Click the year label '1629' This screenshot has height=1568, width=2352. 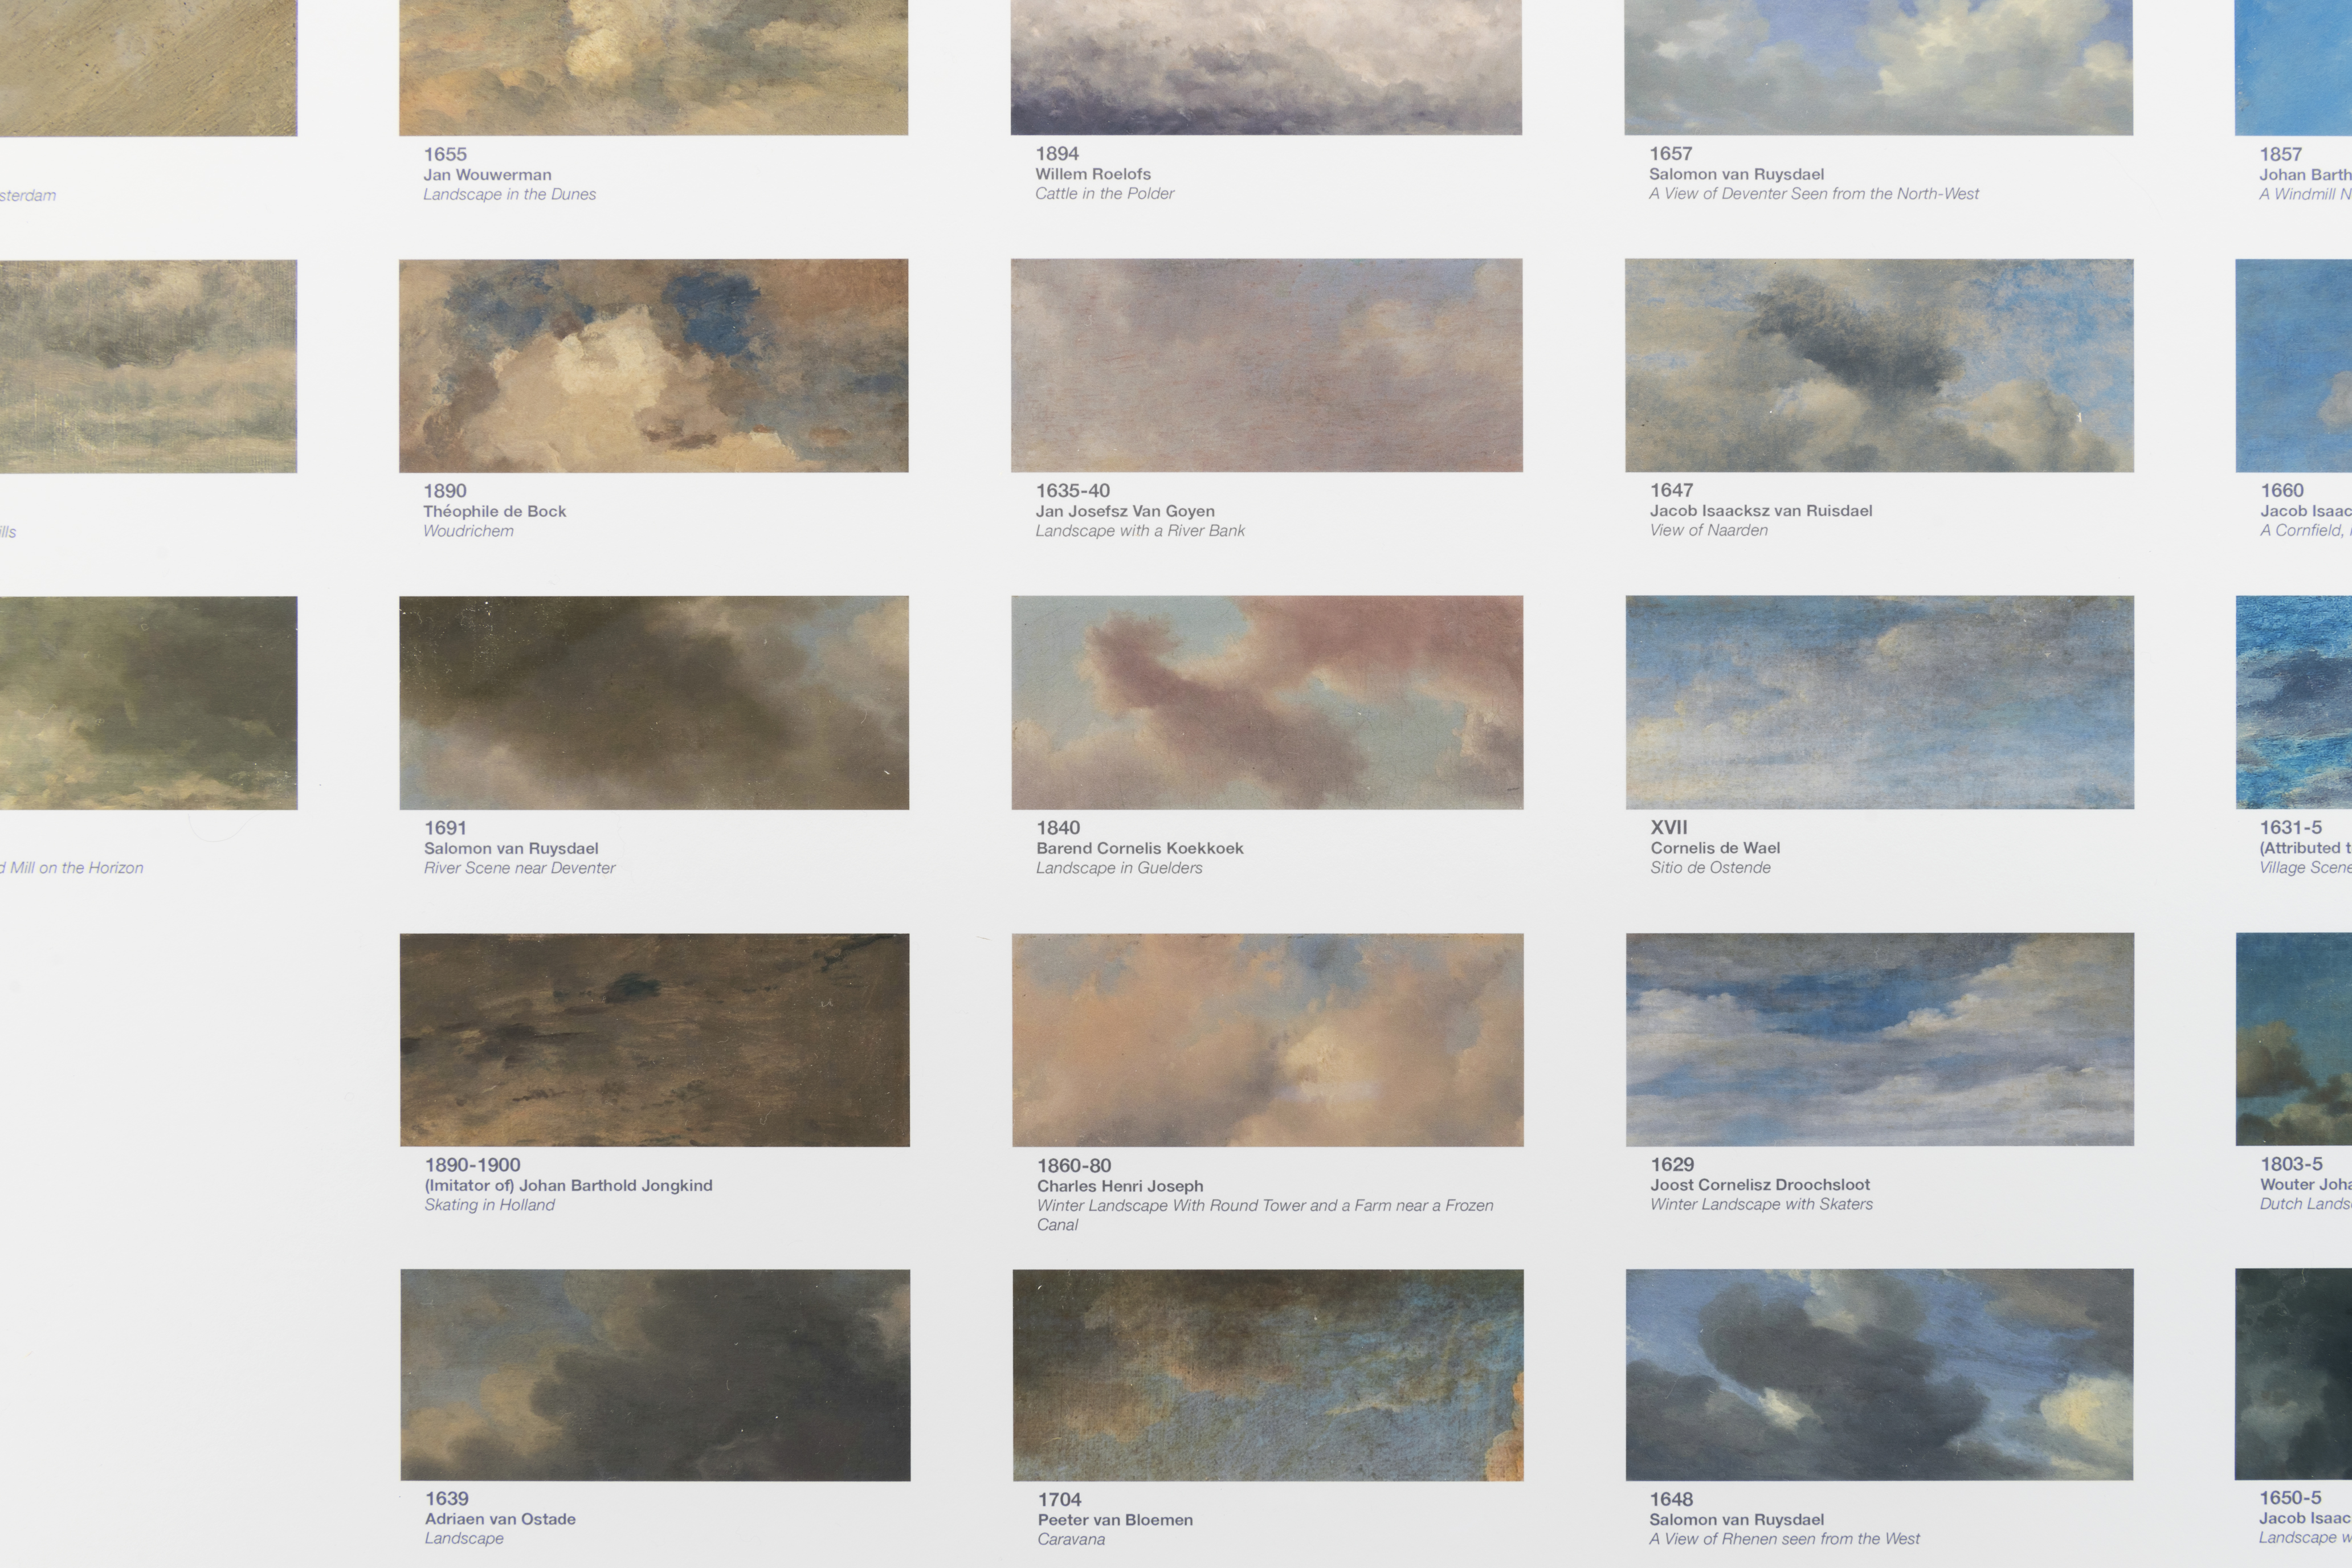(x=1672, y=1164)
